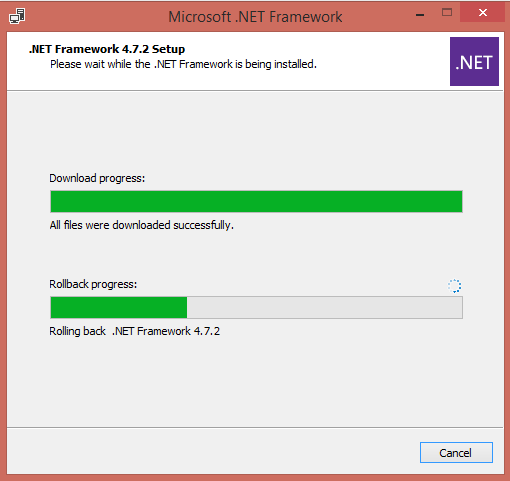The width and height of the screenshot is (510, 481).
Task: Click the empty gray area above Download progress
Action: coord(255,130)
